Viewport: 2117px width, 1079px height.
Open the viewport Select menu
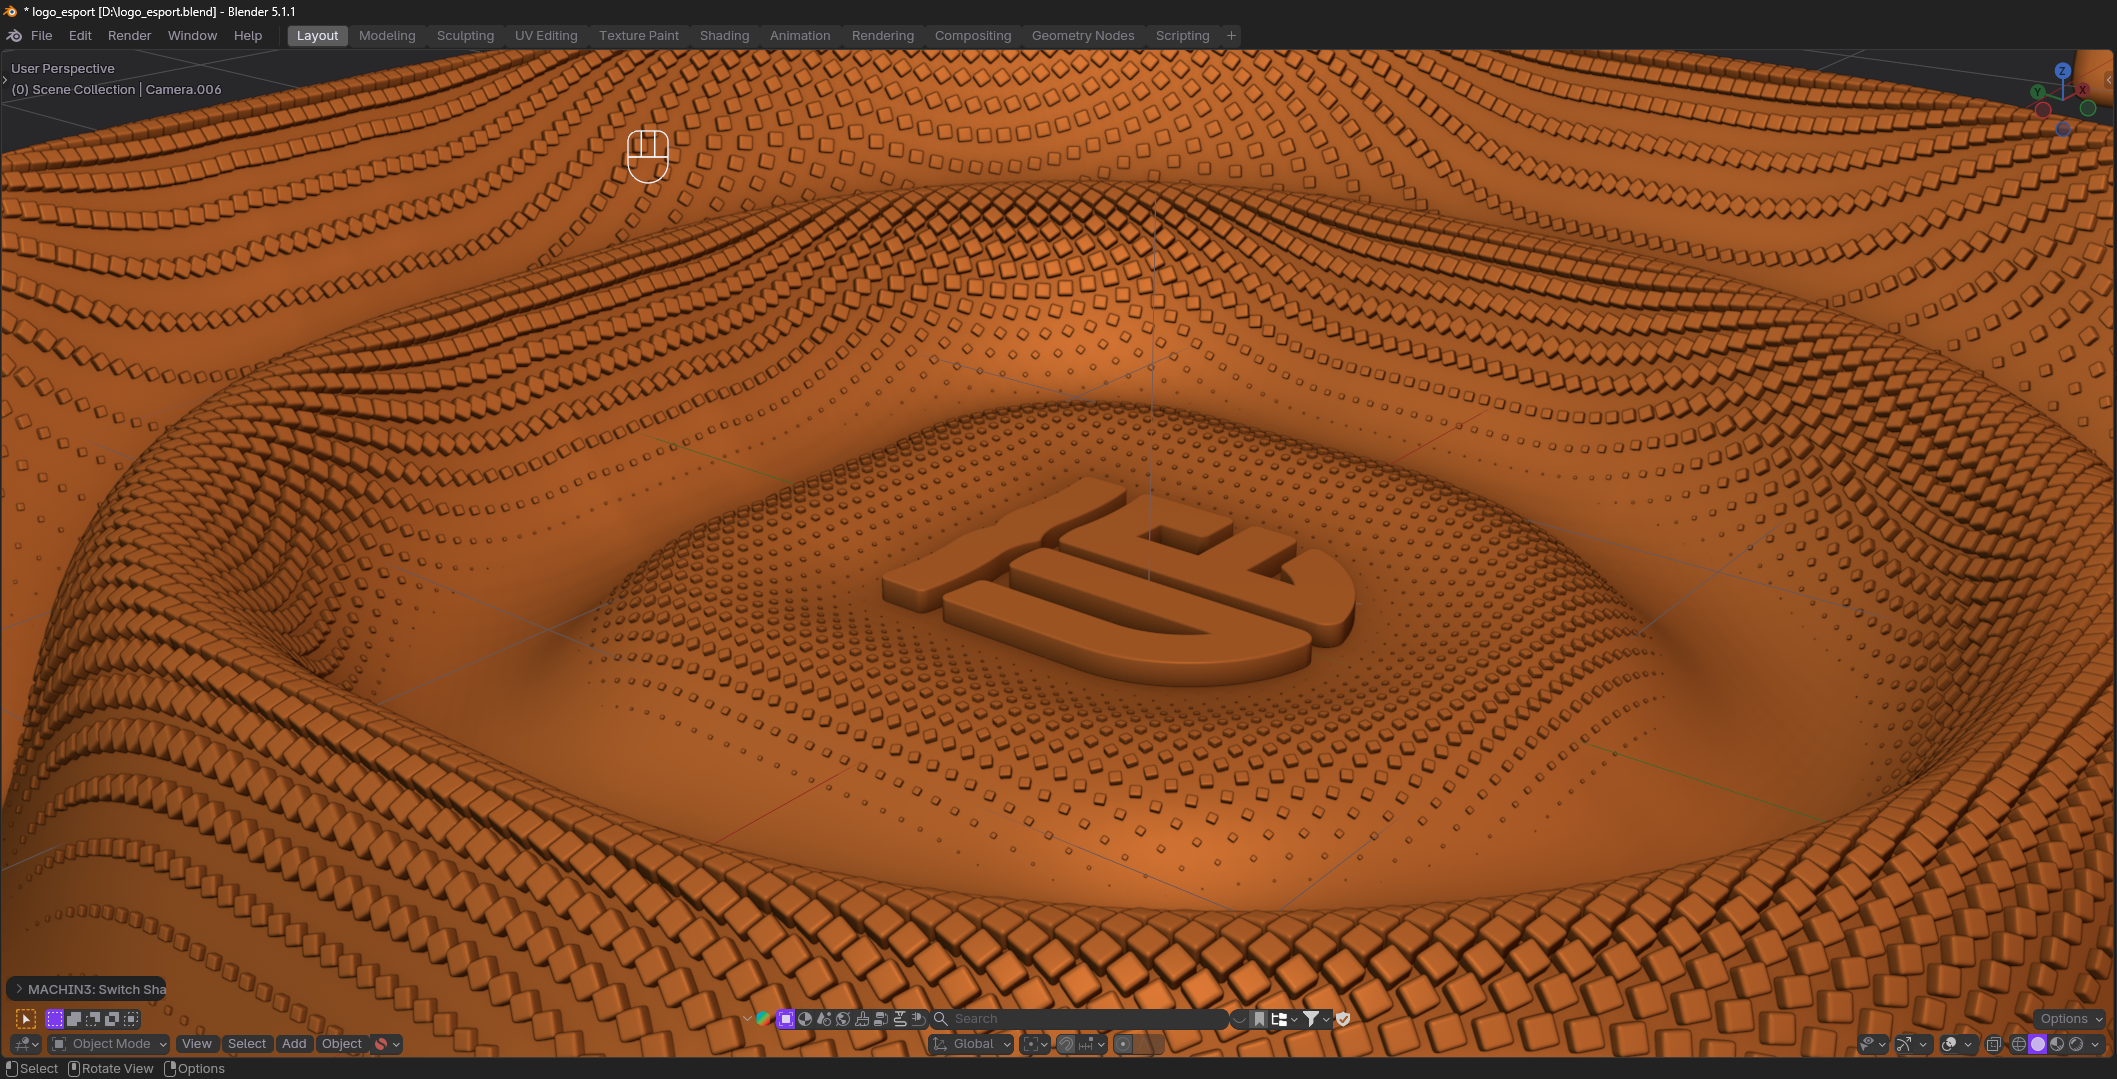[x=247, y=1044]
